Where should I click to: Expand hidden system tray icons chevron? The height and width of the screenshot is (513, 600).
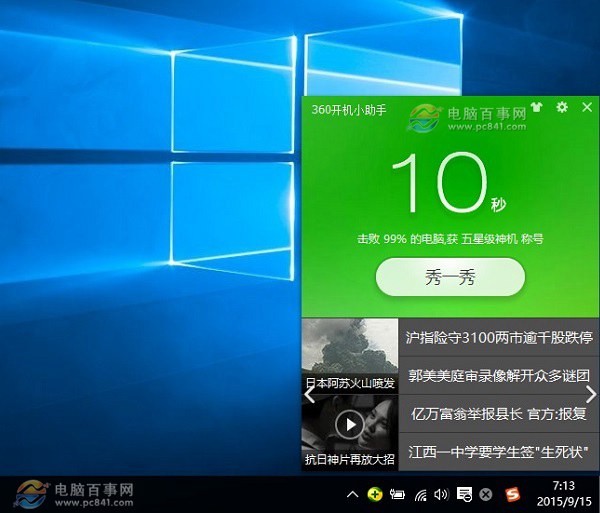[352, 494]
